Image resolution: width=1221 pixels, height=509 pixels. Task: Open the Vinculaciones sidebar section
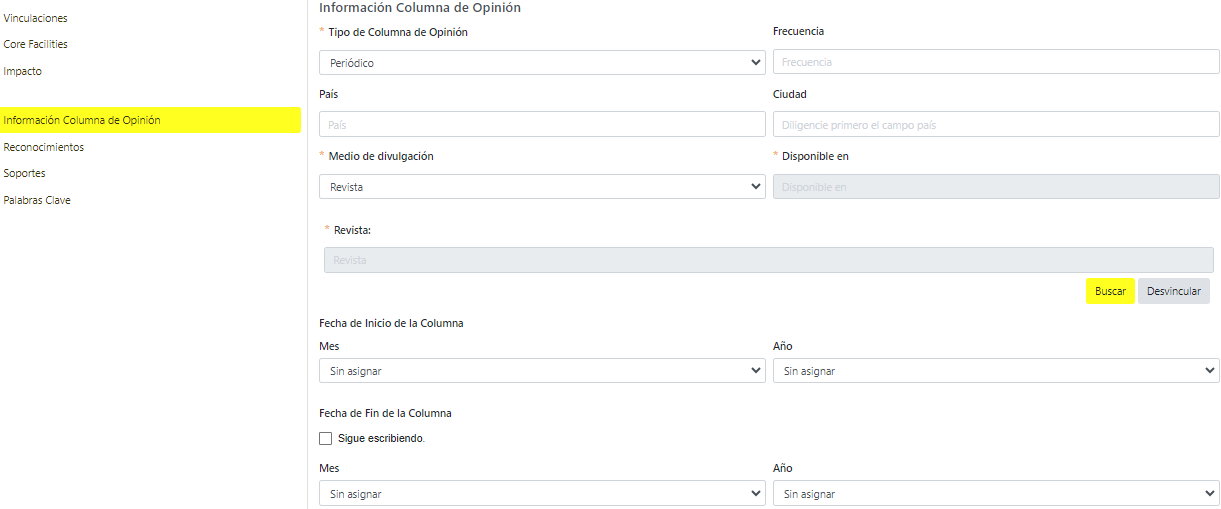pyautogui.click(x=35, y=18)
